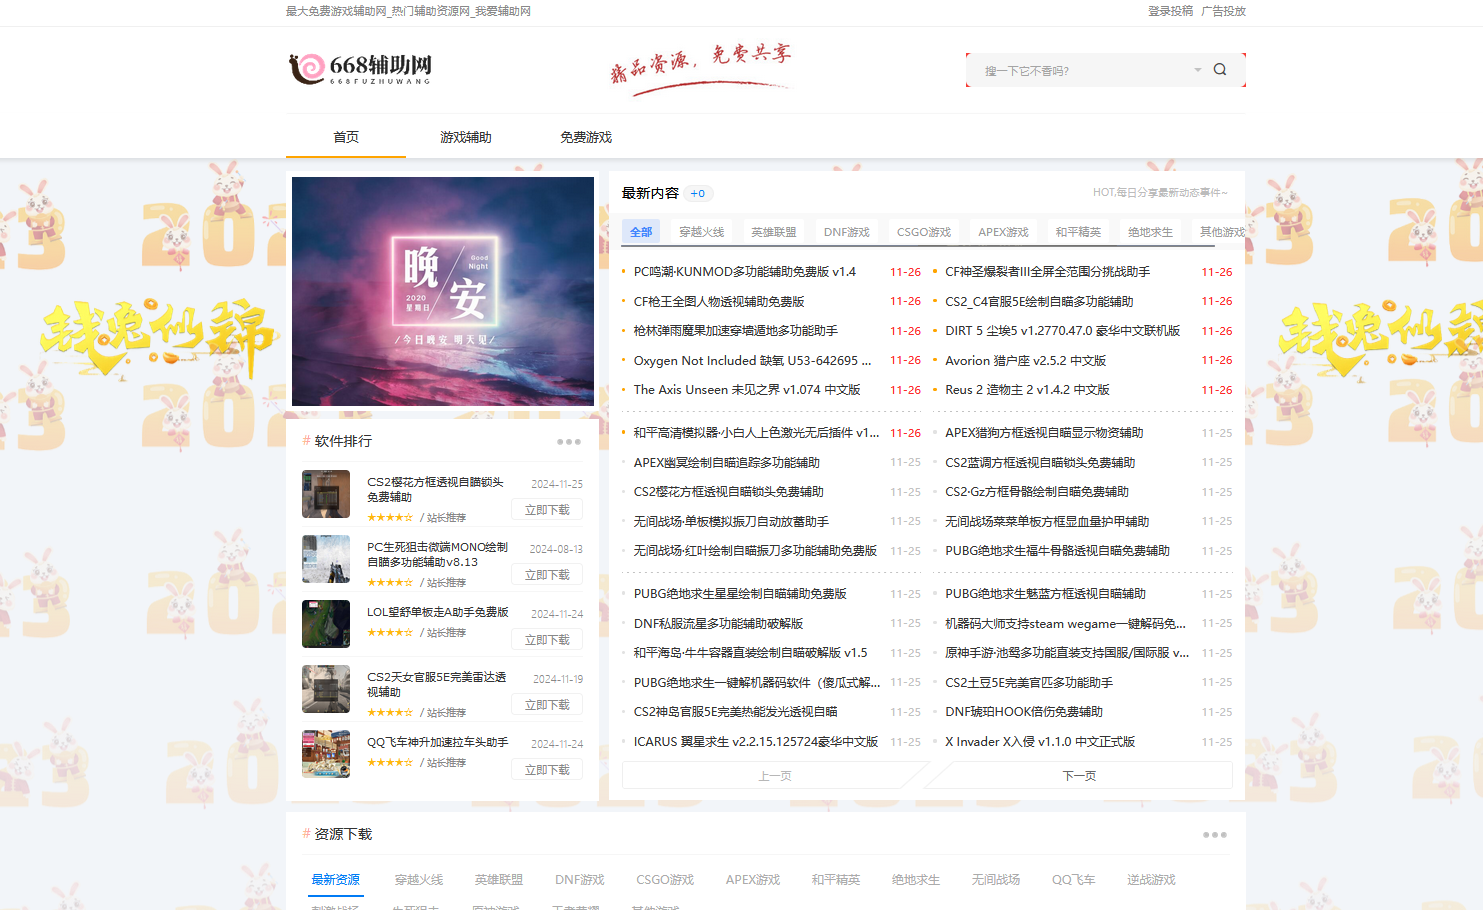Screen dimensions: 1483x910
Task: Click 立即下载 for CS2天女官服5E
Action: [x=547, y=705]
